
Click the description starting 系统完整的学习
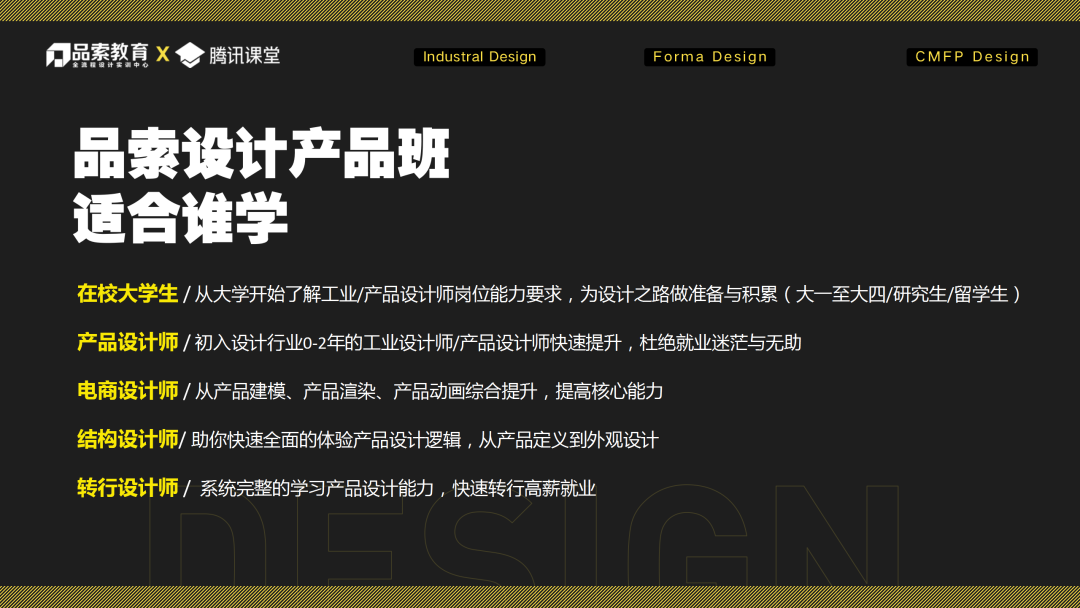(397, 489)
